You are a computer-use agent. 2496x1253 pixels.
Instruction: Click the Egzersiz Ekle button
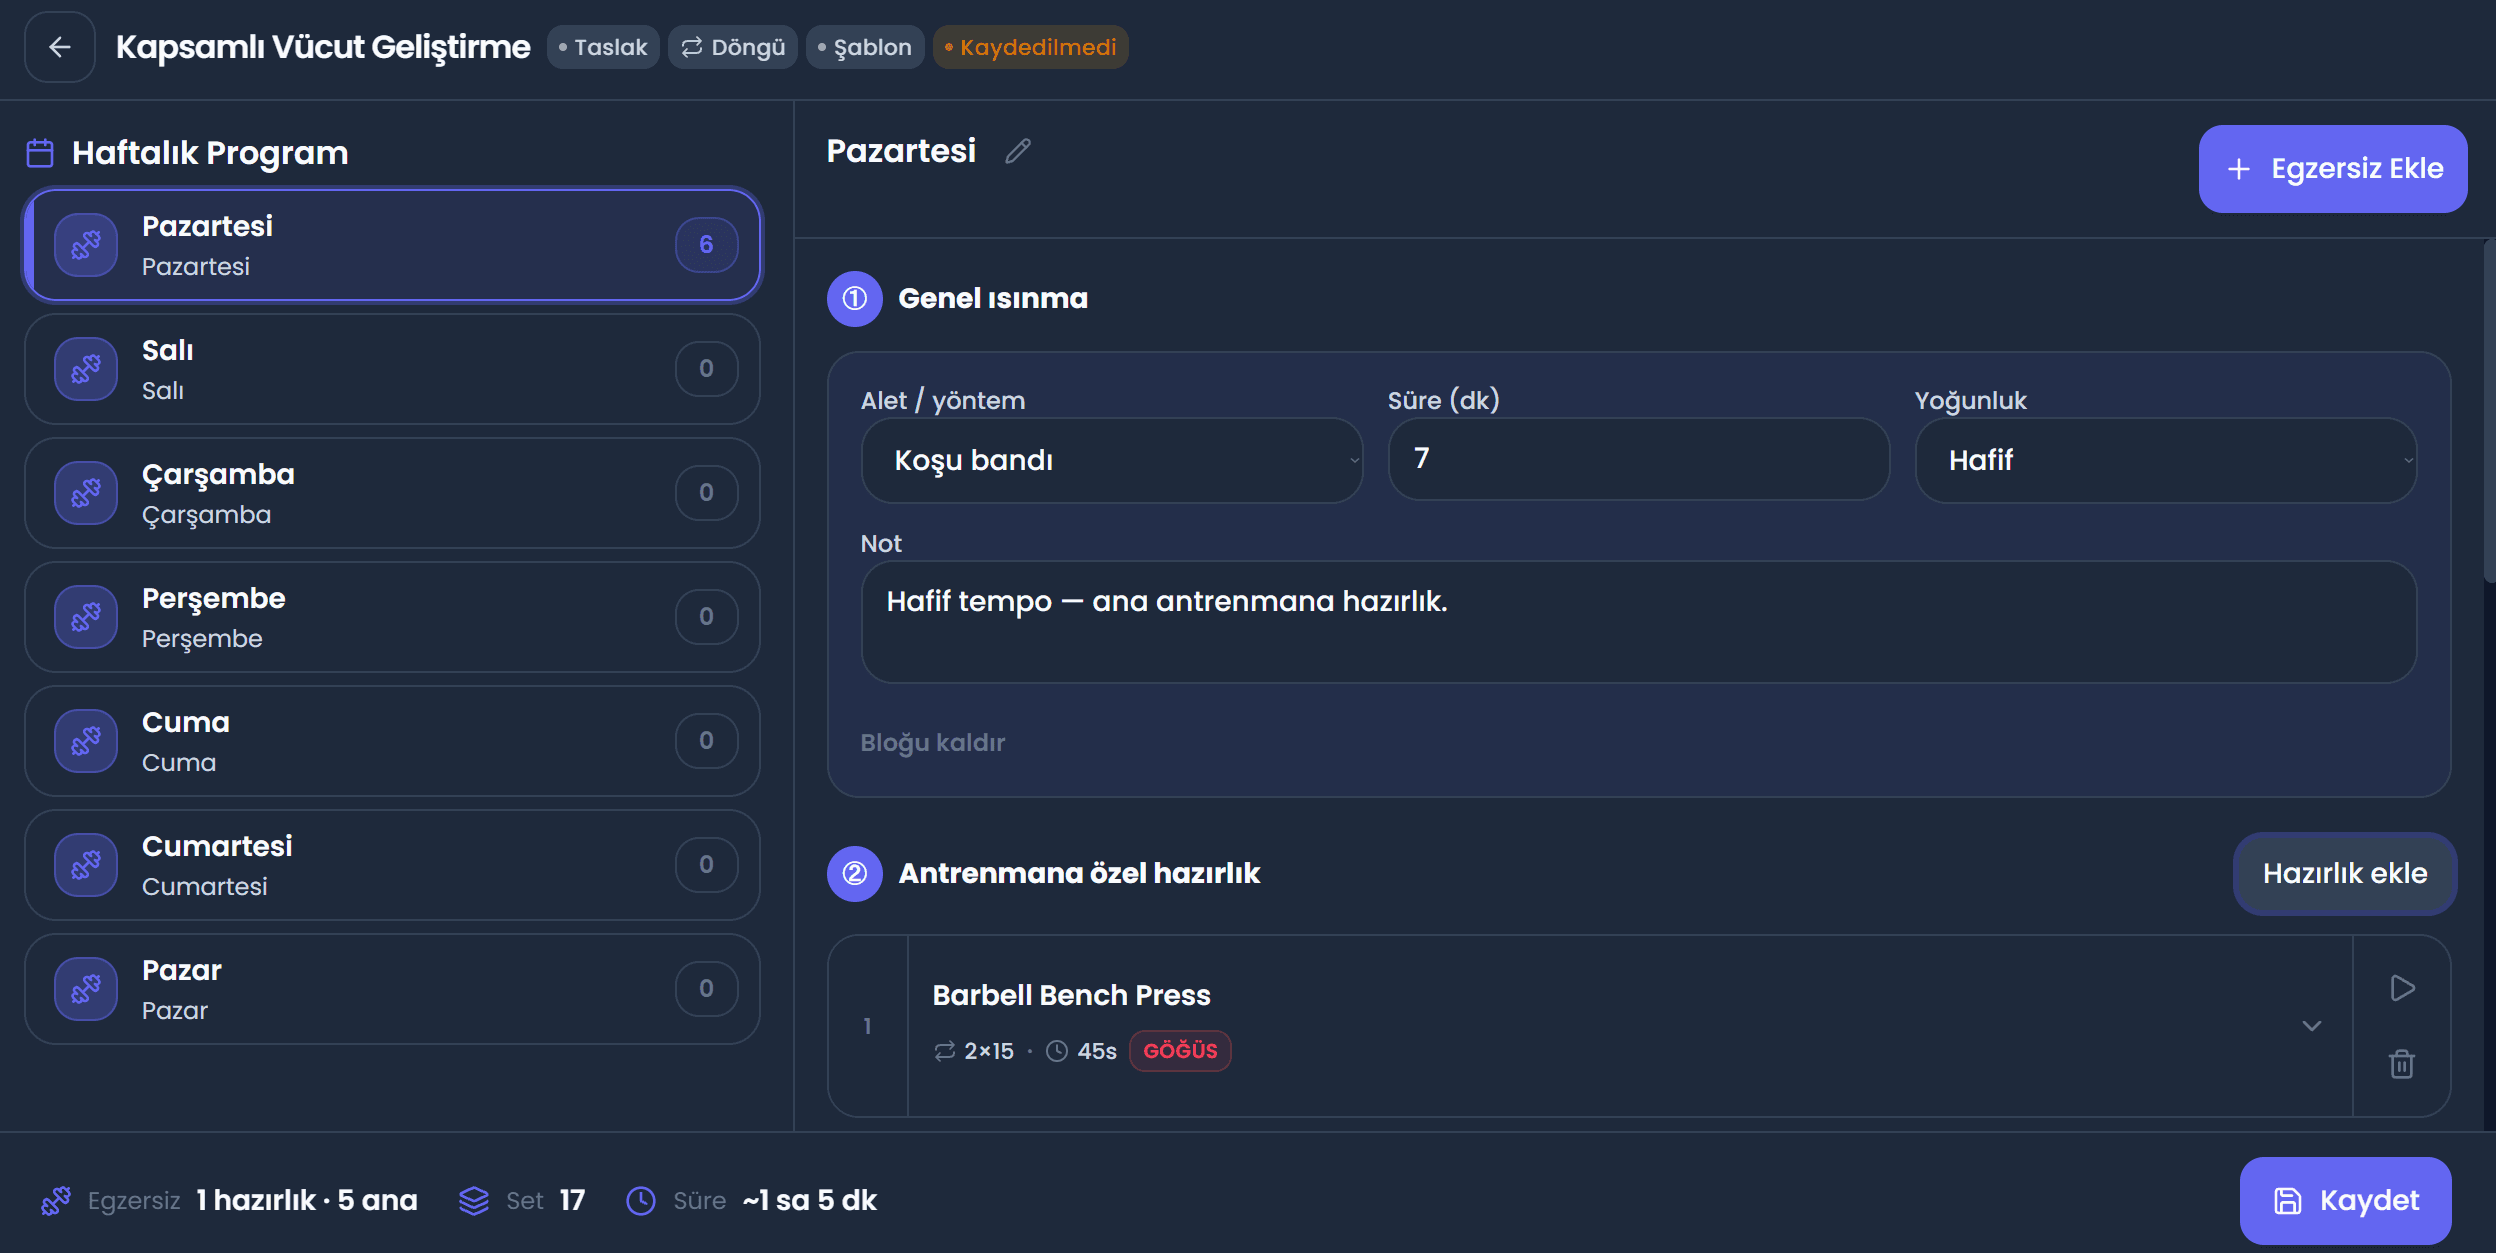pyautogui.click(x=2333, y=169)
